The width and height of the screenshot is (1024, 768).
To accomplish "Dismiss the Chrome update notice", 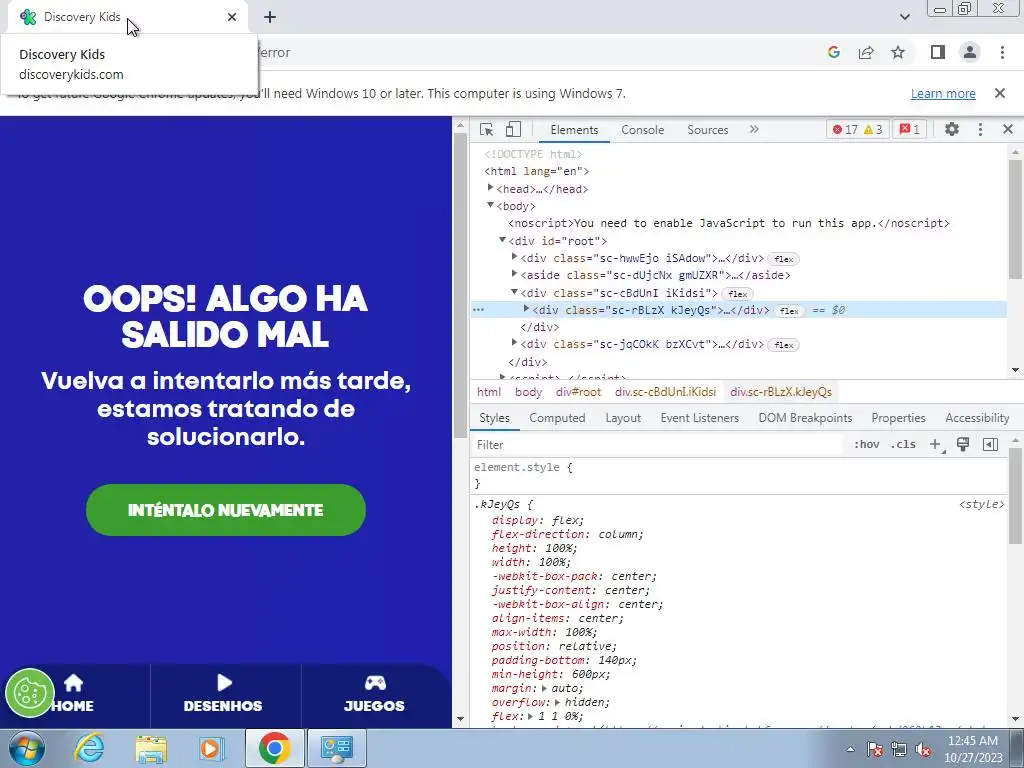I will [1000, 93].
